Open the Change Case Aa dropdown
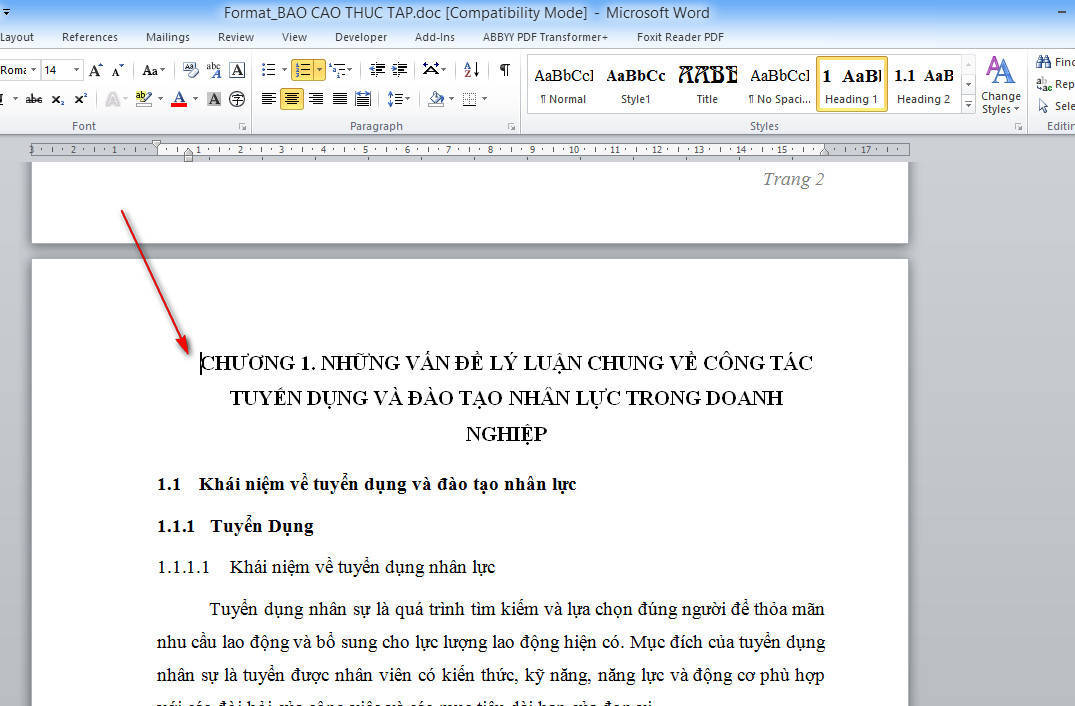Viewport: 1075px width, 706px height. tap(154, 70)
